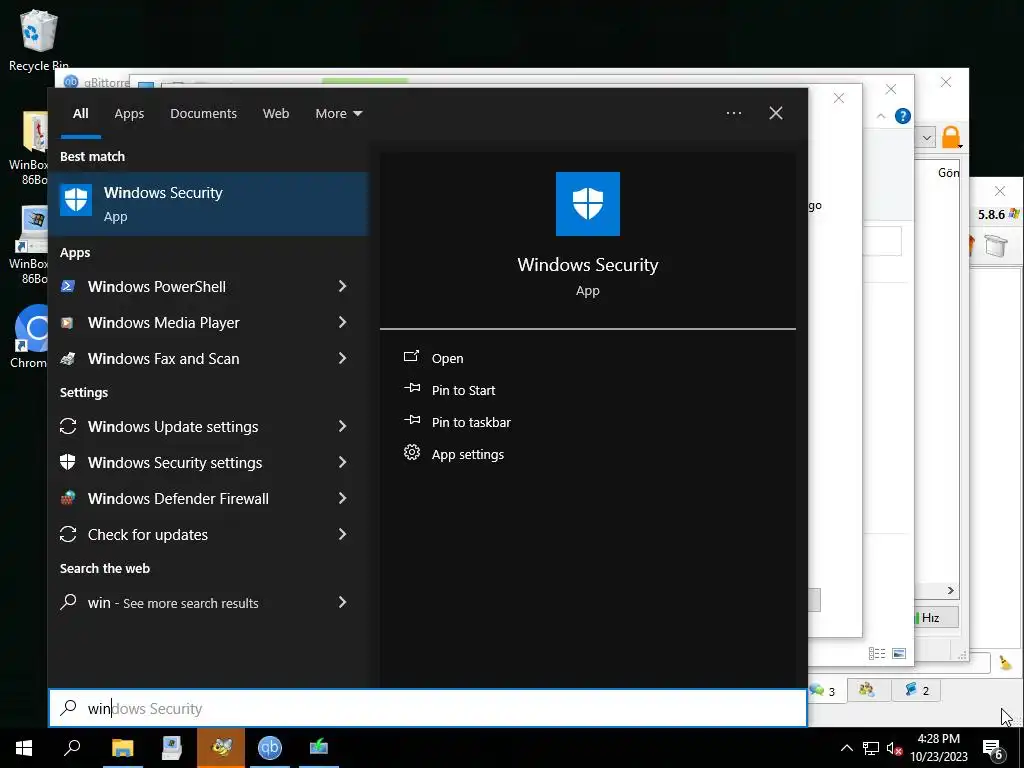This screenshot has width=1024, height=768.
Task: Switch to details list view icon
Action: [877, 654]
